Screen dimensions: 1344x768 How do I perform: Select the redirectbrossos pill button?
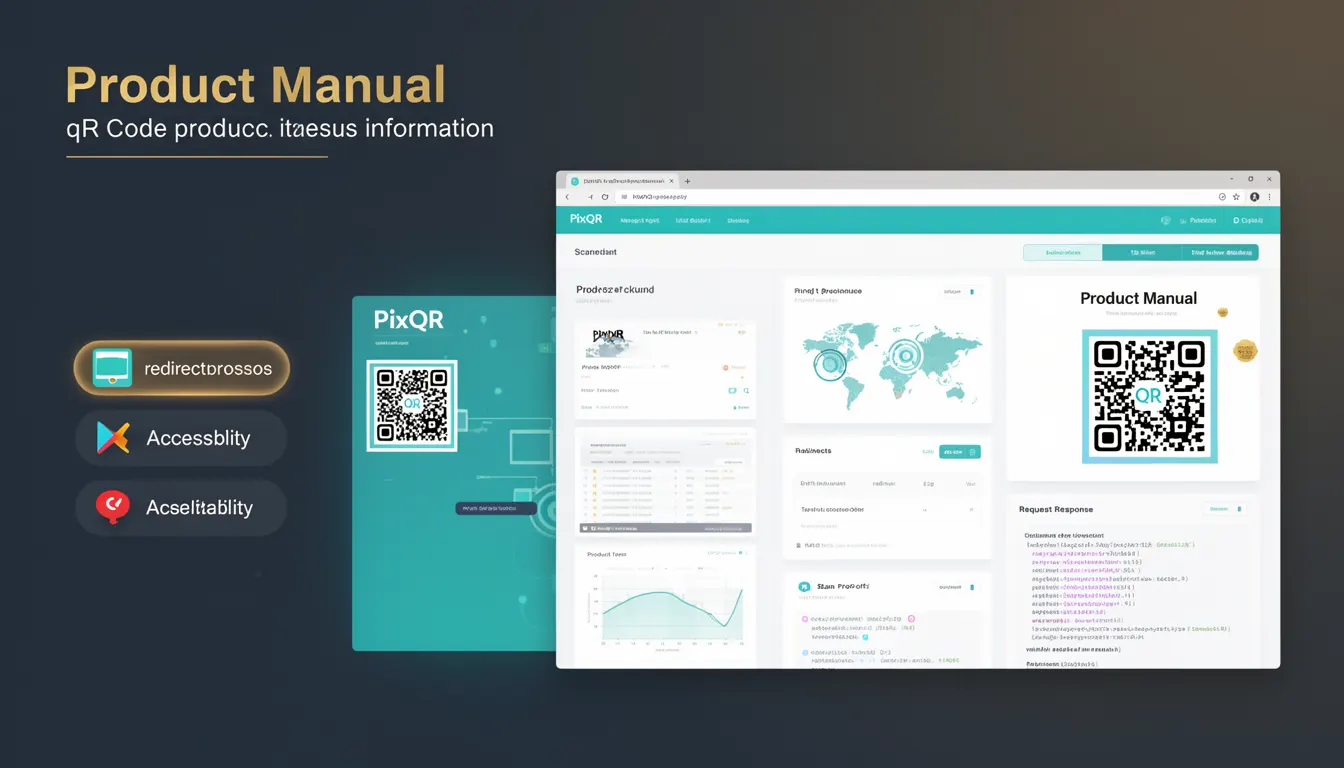(182, 368)
